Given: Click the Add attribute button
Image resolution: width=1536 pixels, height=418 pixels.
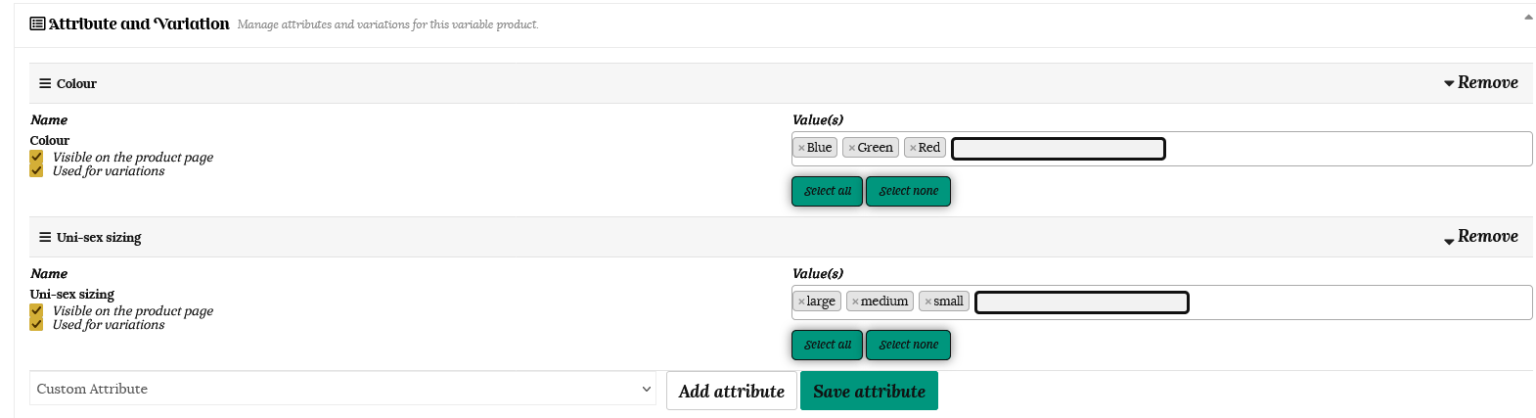Looking at the screenshot, I should tap(731, 391).
